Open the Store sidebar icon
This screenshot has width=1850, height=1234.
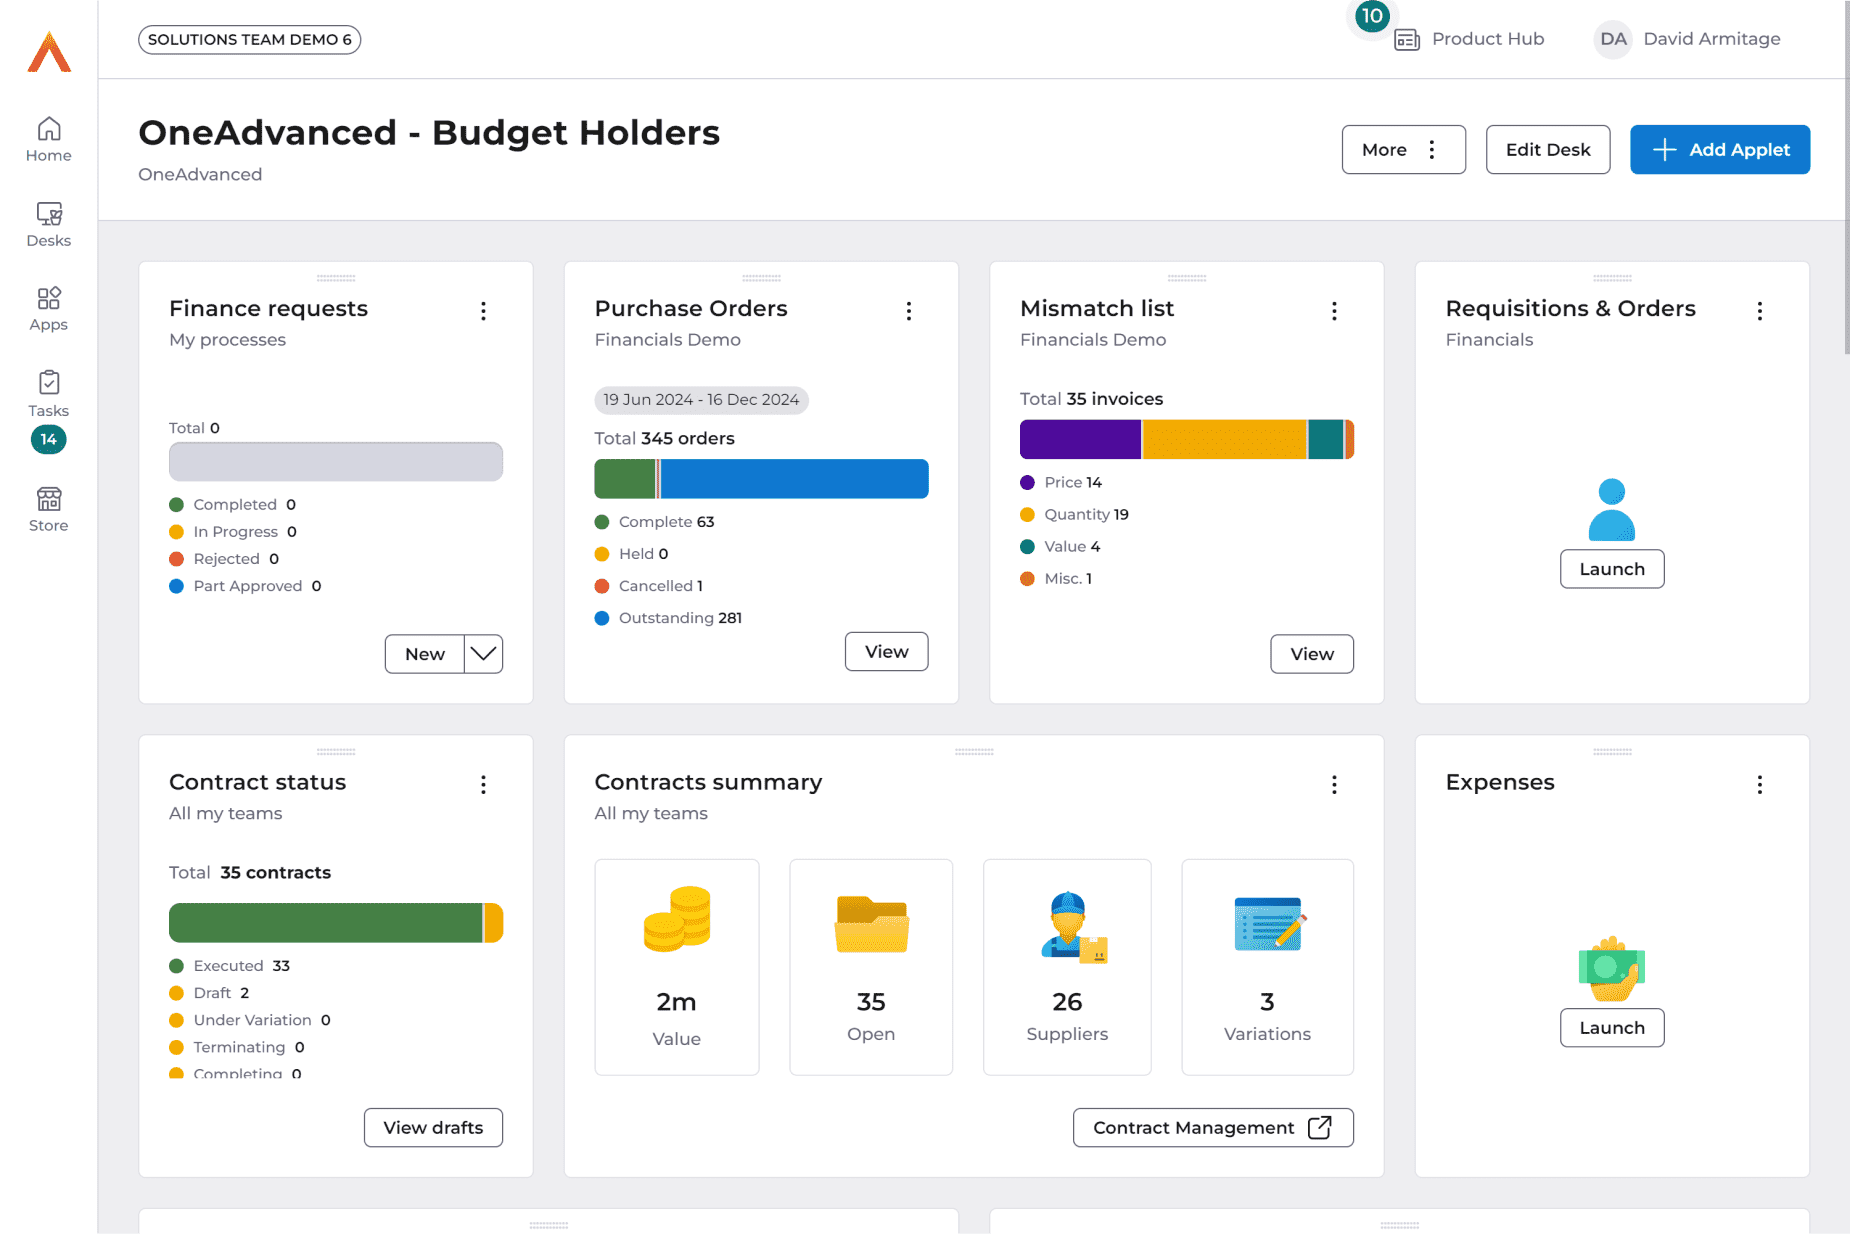tap(48, 509)
